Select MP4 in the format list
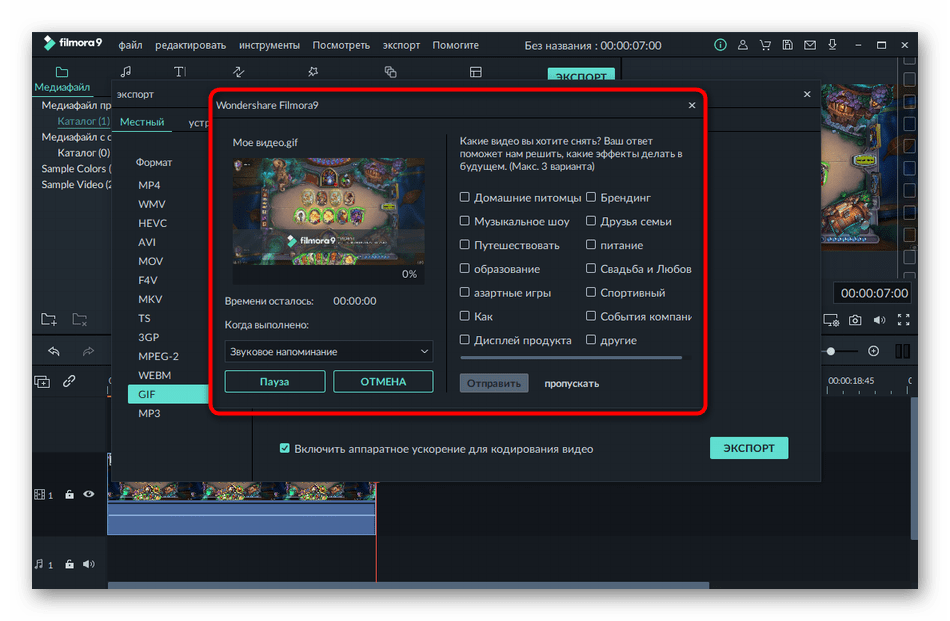This screenshot has width=950, height=621. point(149,185)
